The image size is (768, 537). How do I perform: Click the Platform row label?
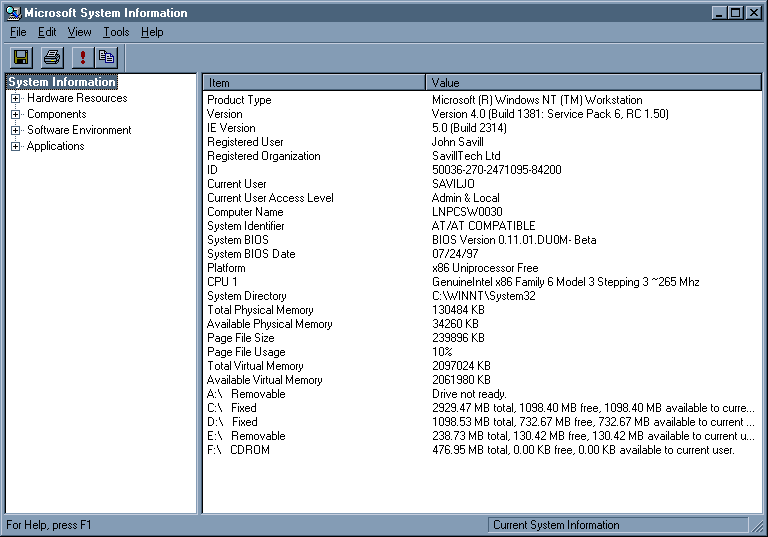tap(226, 268)
